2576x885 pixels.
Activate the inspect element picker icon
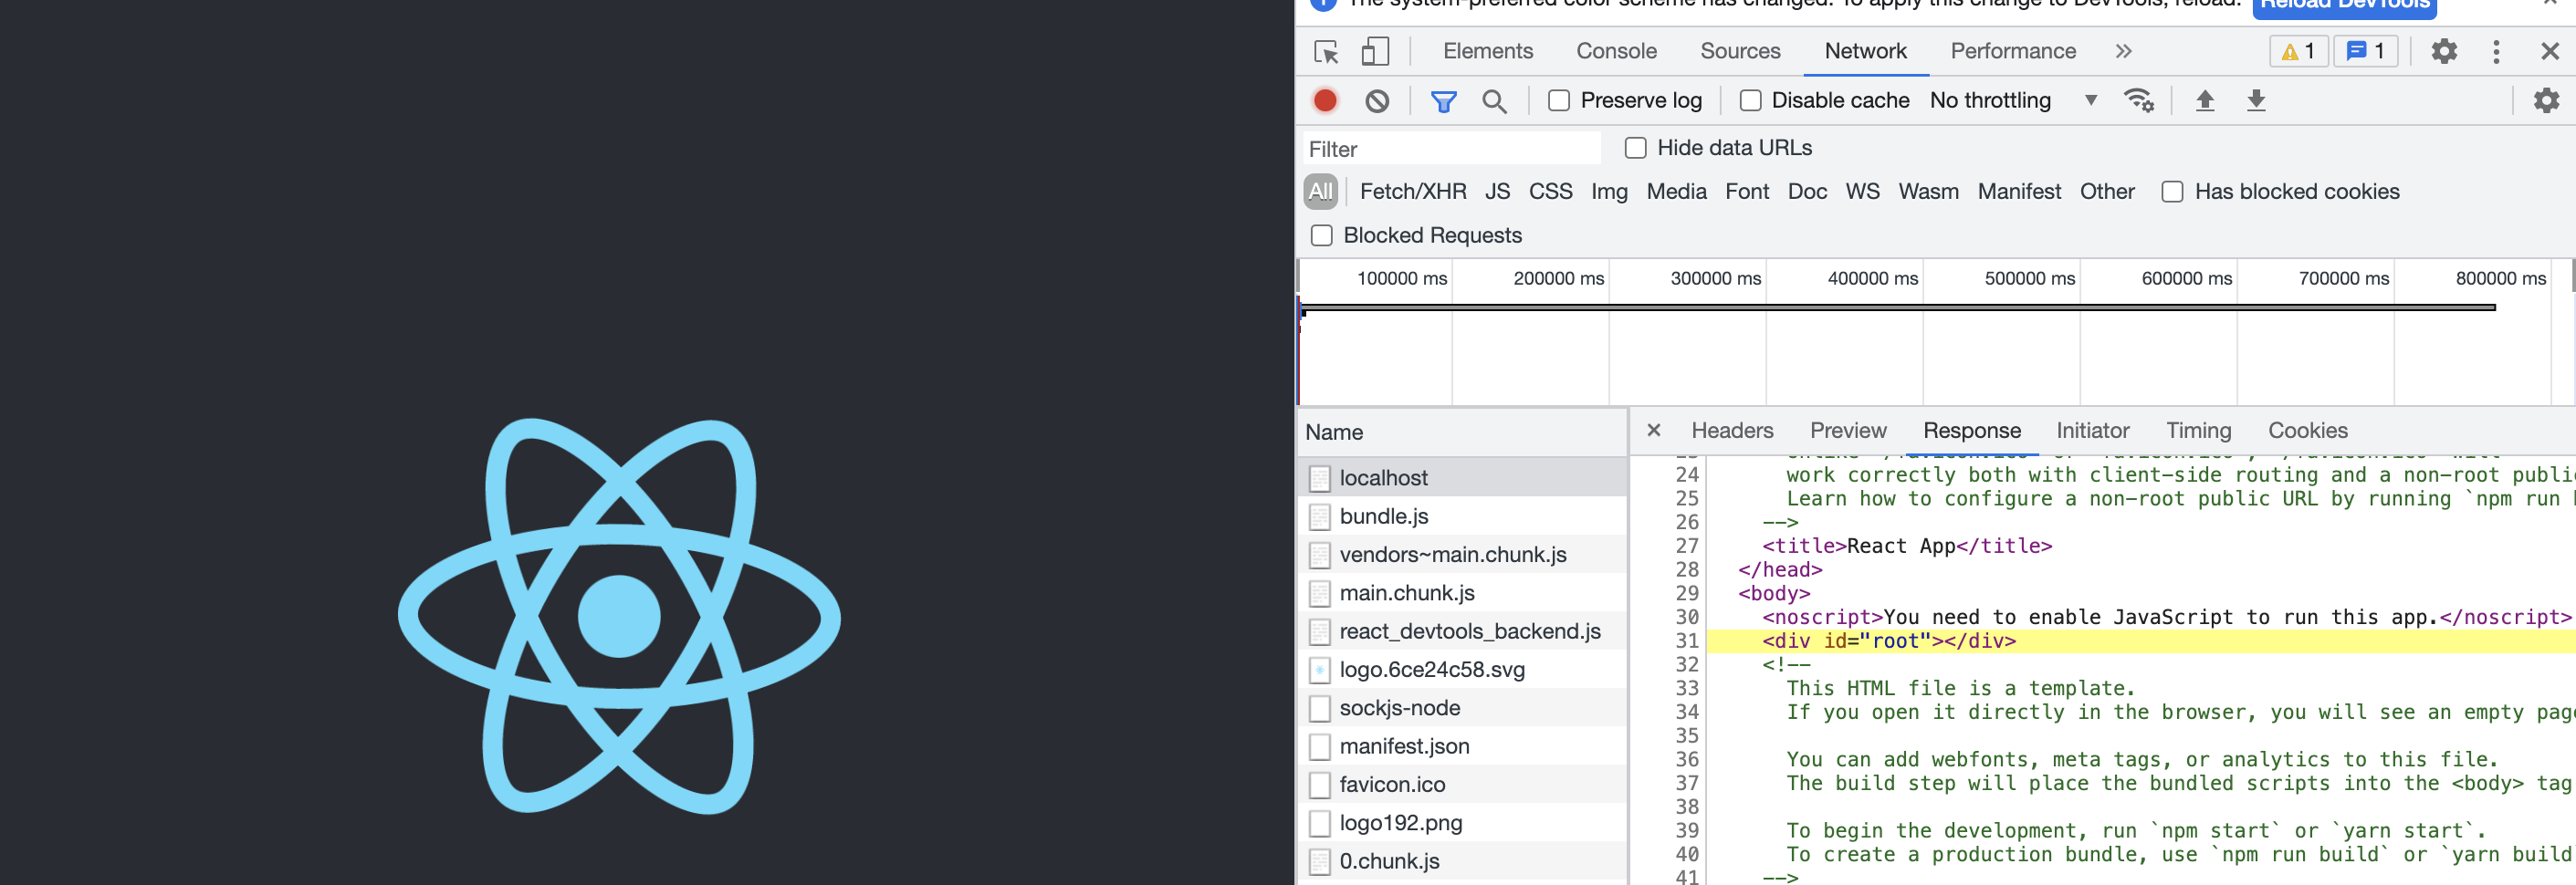click(x=1326, y=52)
